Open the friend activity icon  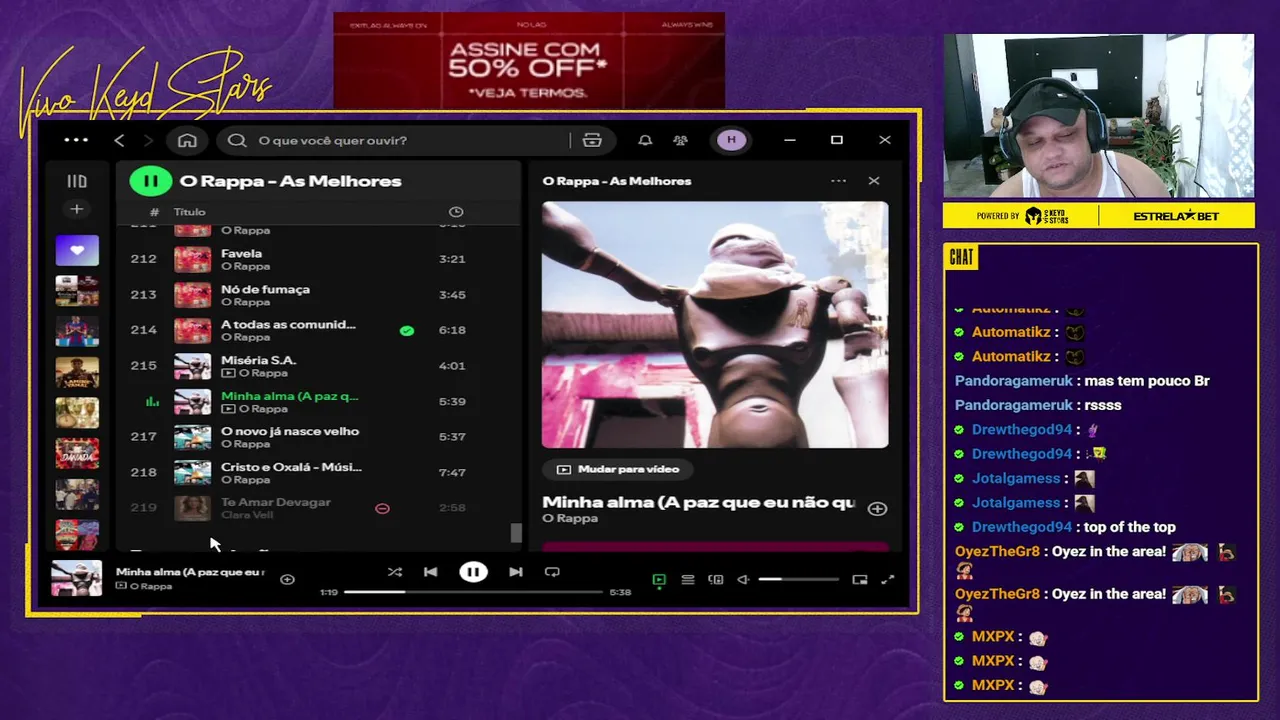(681, 140)
